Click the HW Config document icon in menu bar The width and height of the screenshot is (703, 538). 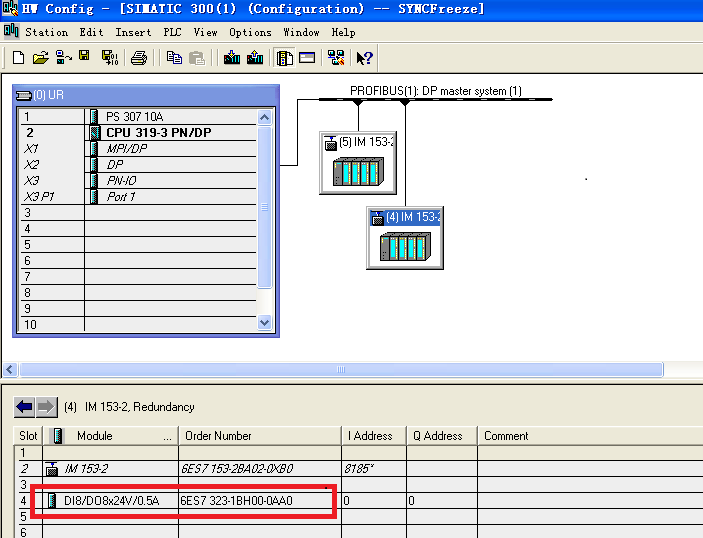[x=11, y=32]
